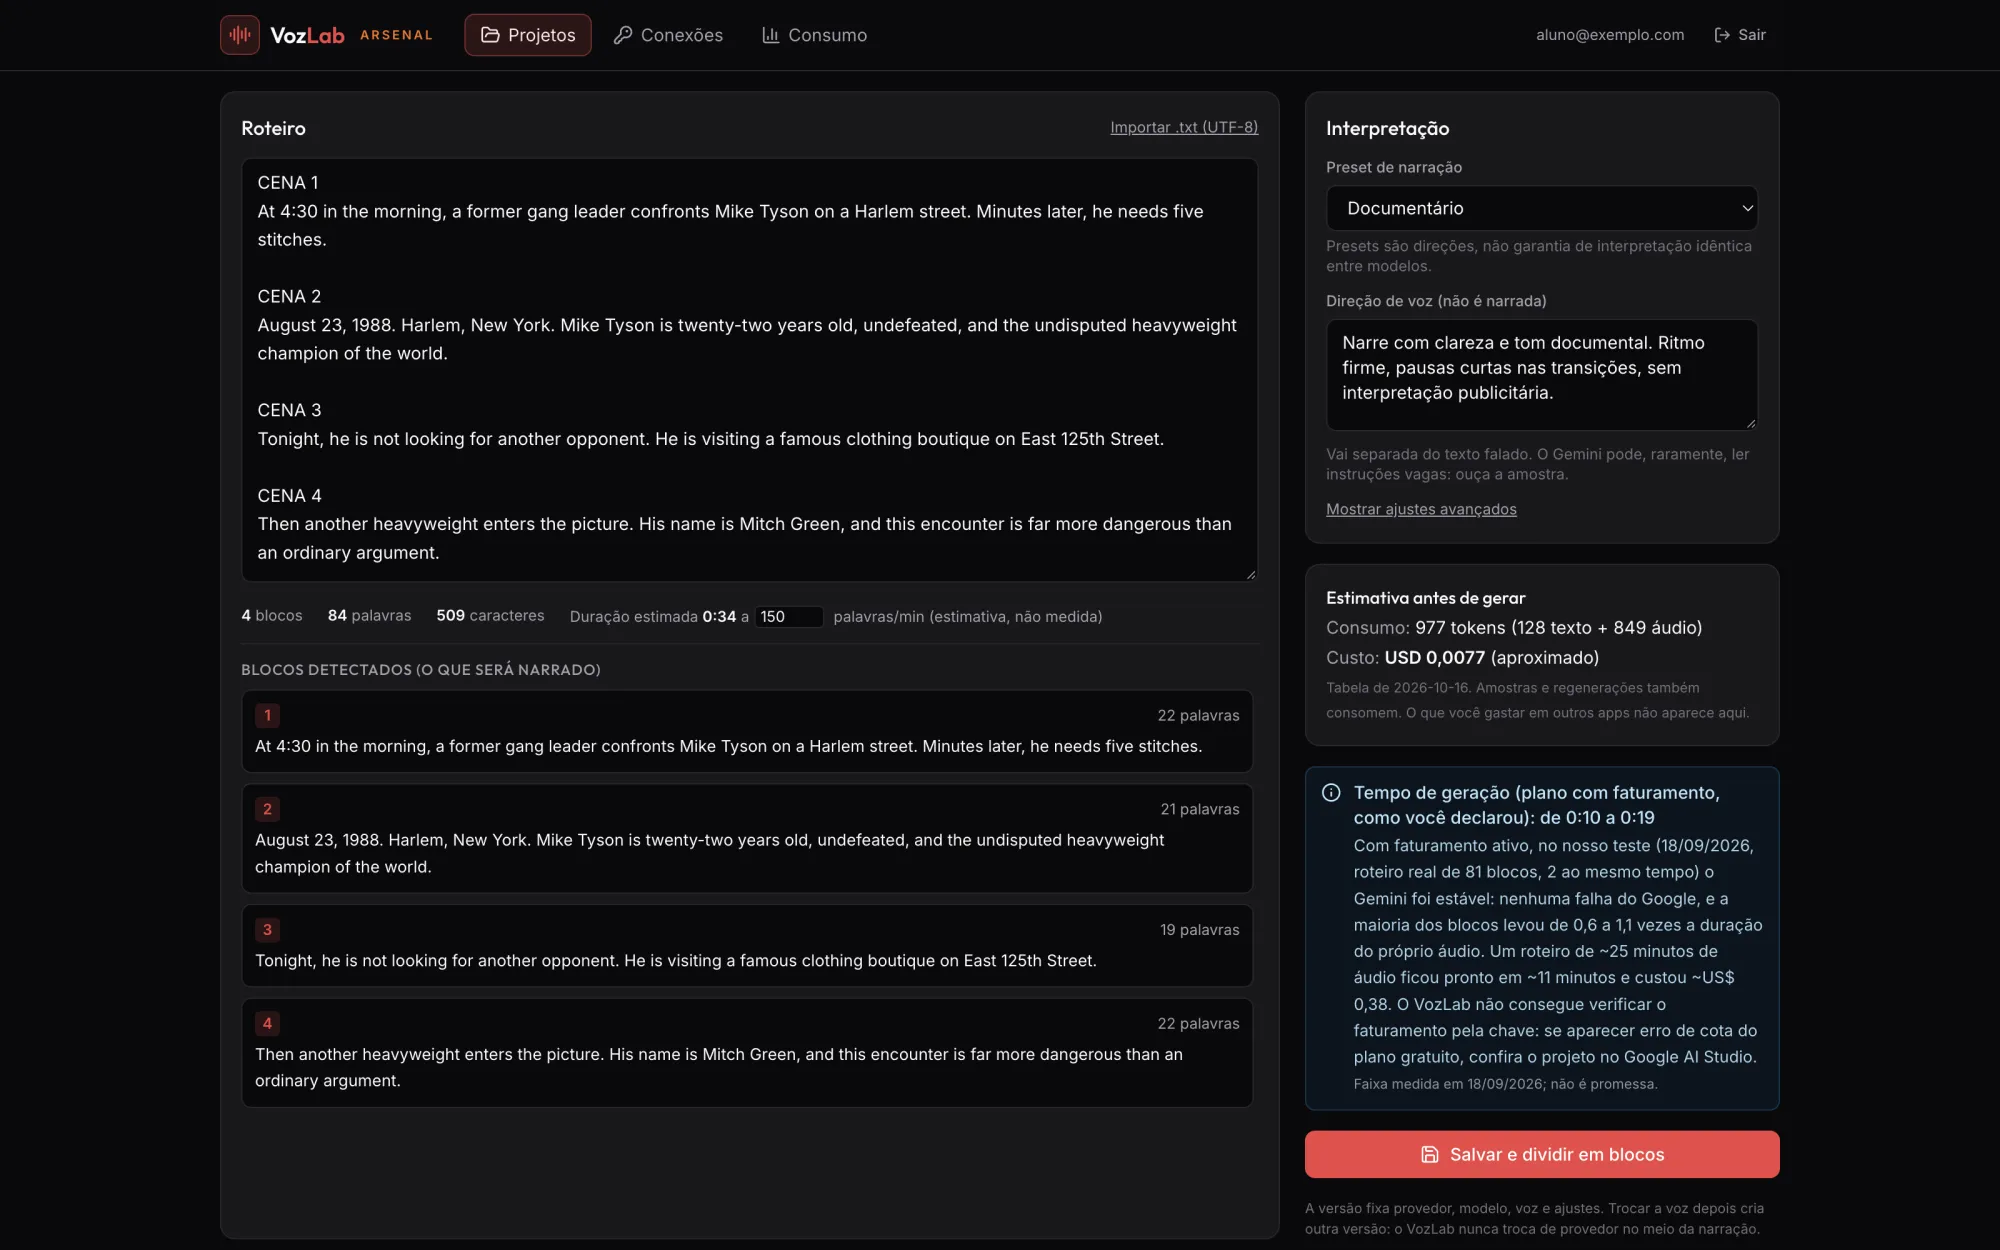Open the Projetos tab
The height and width of the screenshot is (1250, 2000).
pos(527,35)
